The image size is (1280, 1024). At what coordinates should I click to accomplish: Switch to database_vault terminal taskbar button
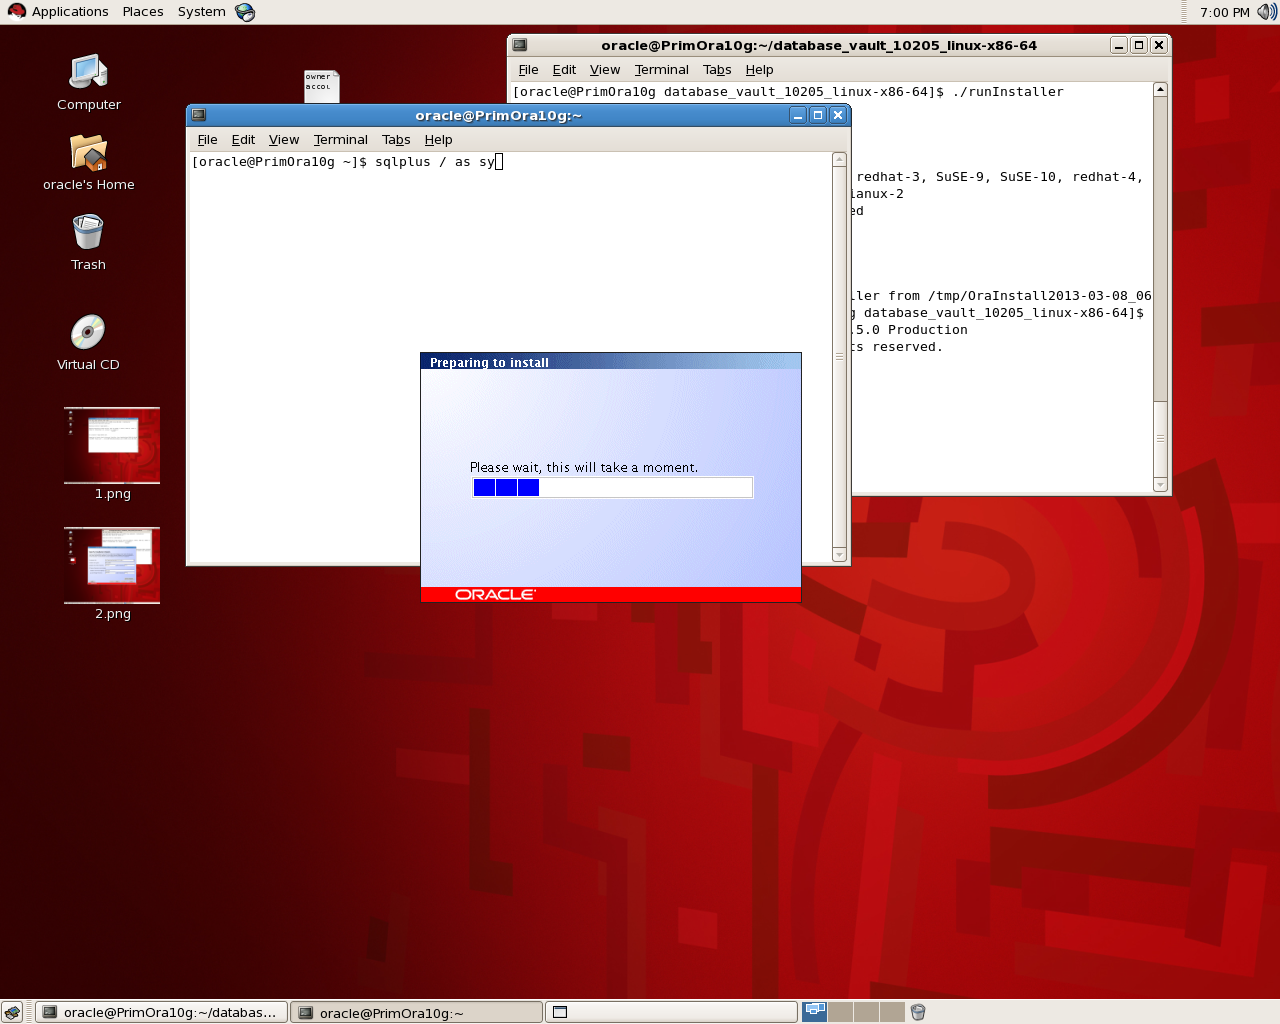162,1012
